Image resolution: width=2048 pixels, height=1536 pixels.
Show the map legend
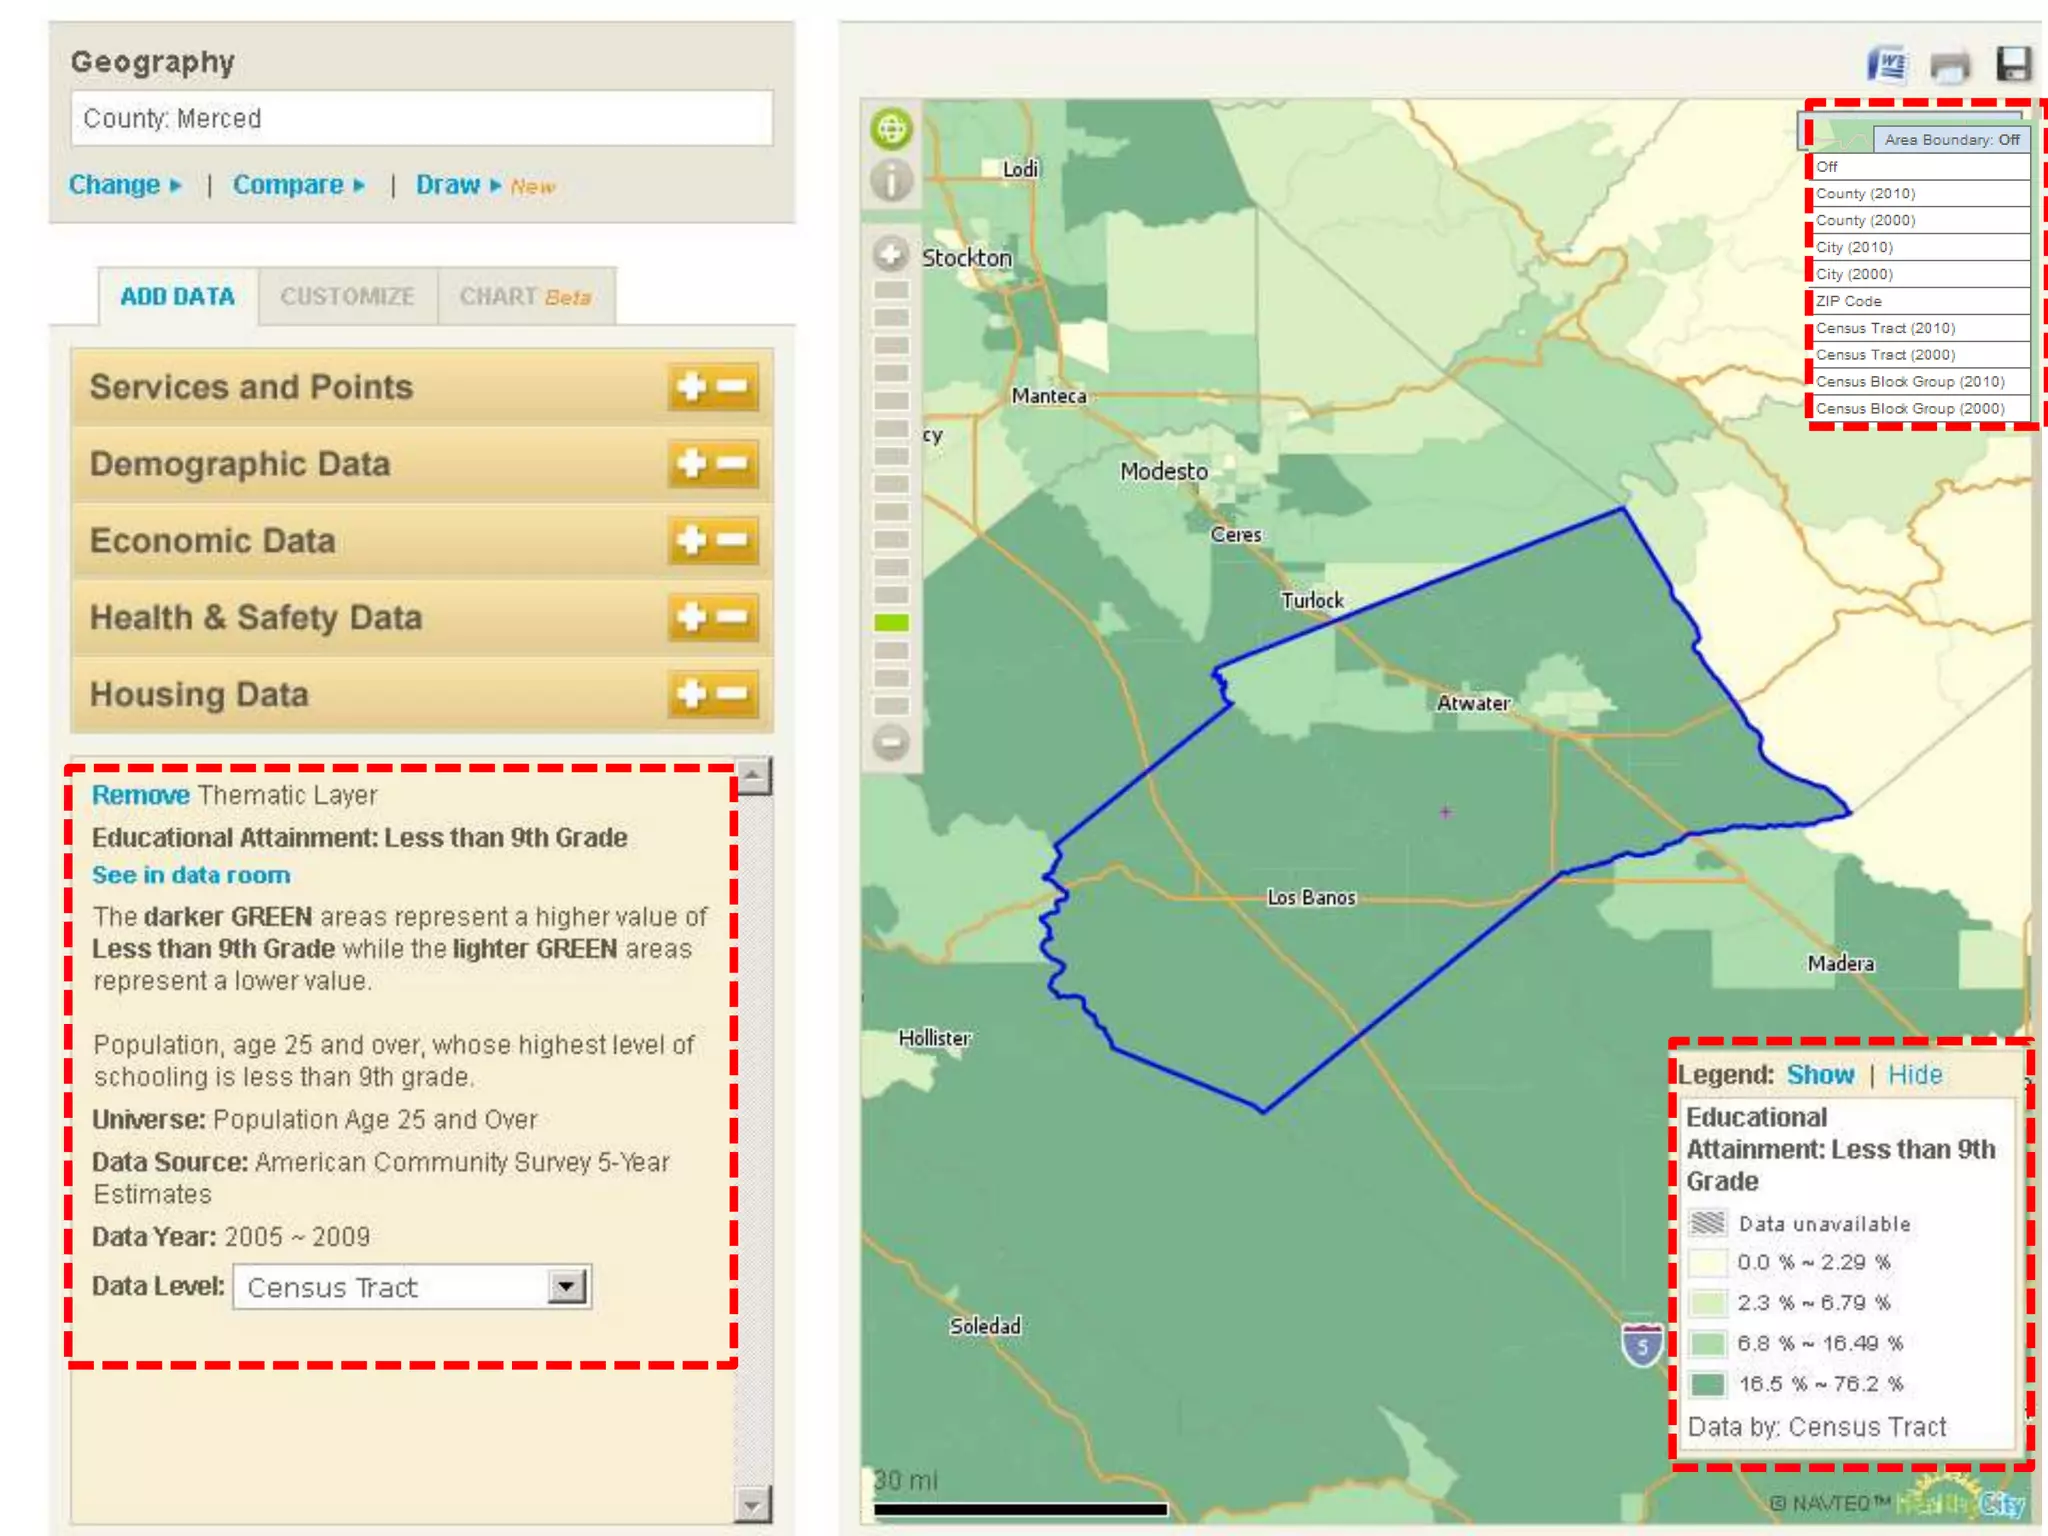click(1820, 1074)
